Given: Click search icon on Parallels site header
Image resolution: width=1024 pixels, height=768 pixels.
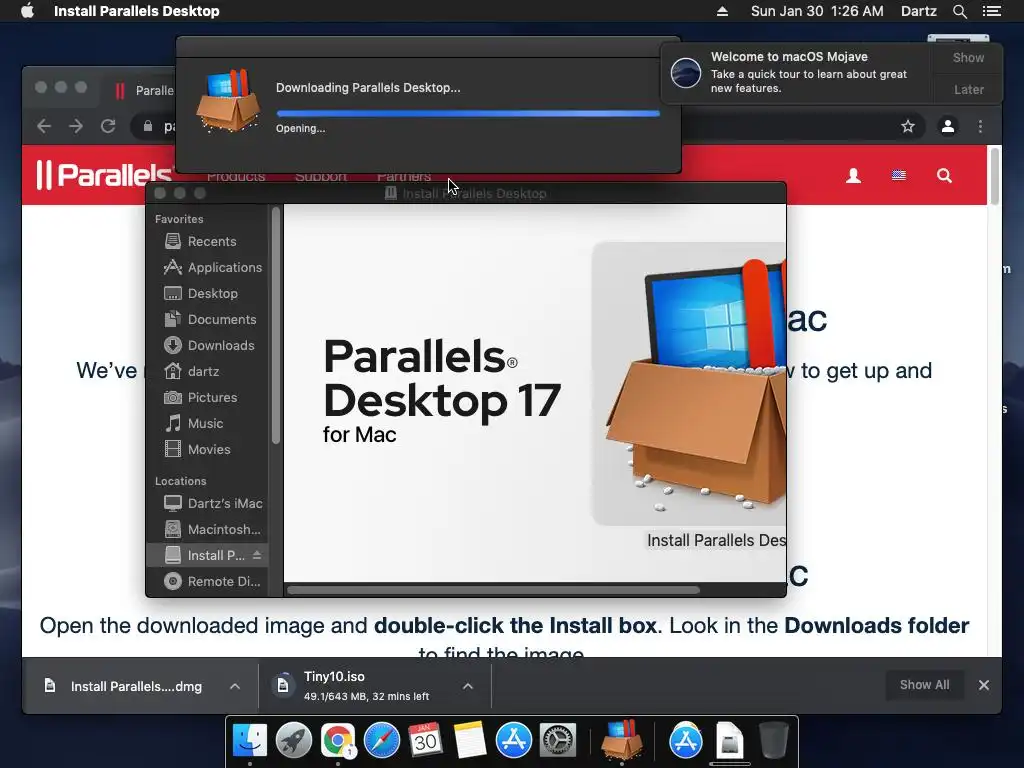Looking at the screenshot, I should pyautogui.click(x=944, y=176).
